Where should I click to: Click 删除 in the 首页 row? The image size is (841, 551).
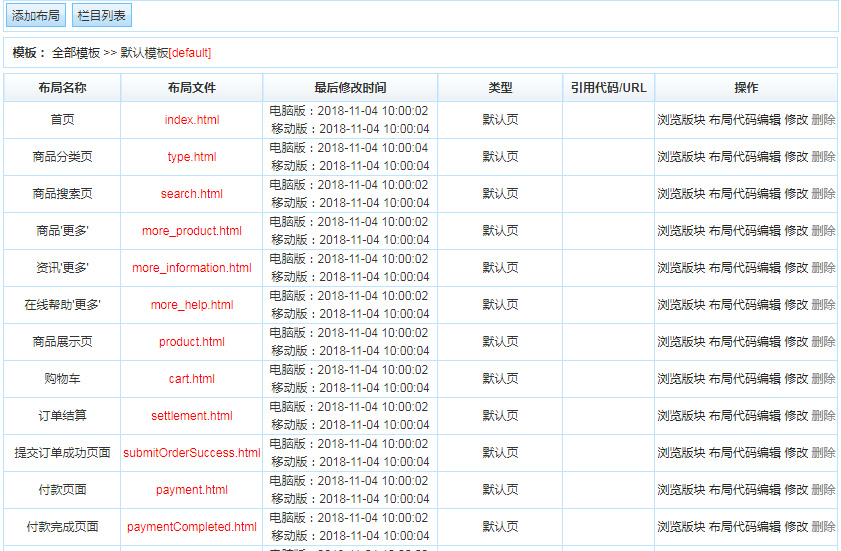tap(823, 120)
